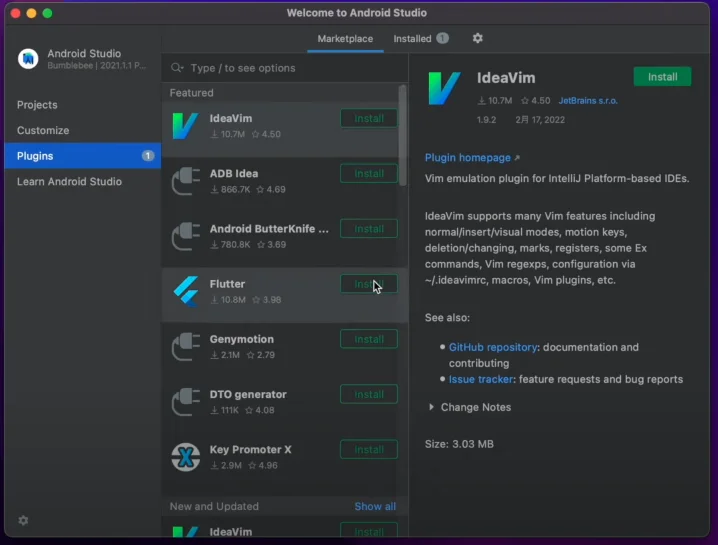Click the Installed count badge
718x545 pixels.
click(442, 38)
